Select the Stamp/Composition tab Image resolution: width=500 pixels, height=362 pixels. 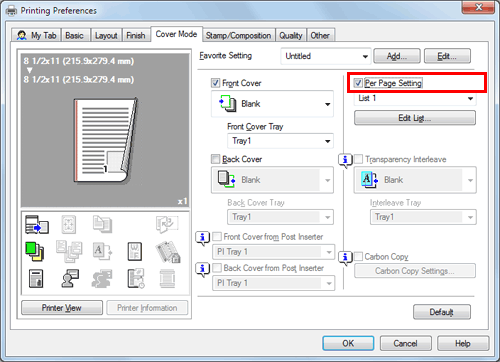pos(238,35)
